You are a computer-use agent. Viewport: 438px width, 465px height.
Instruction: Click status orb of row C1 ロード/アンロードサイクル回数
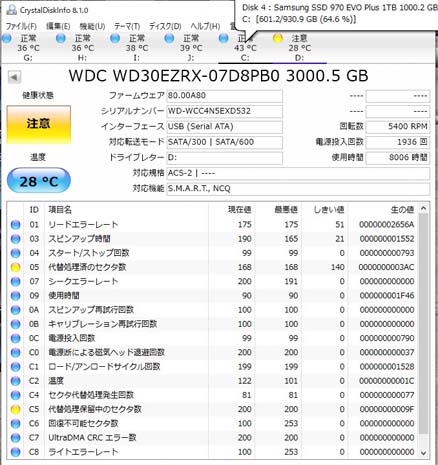pos(15,367)
